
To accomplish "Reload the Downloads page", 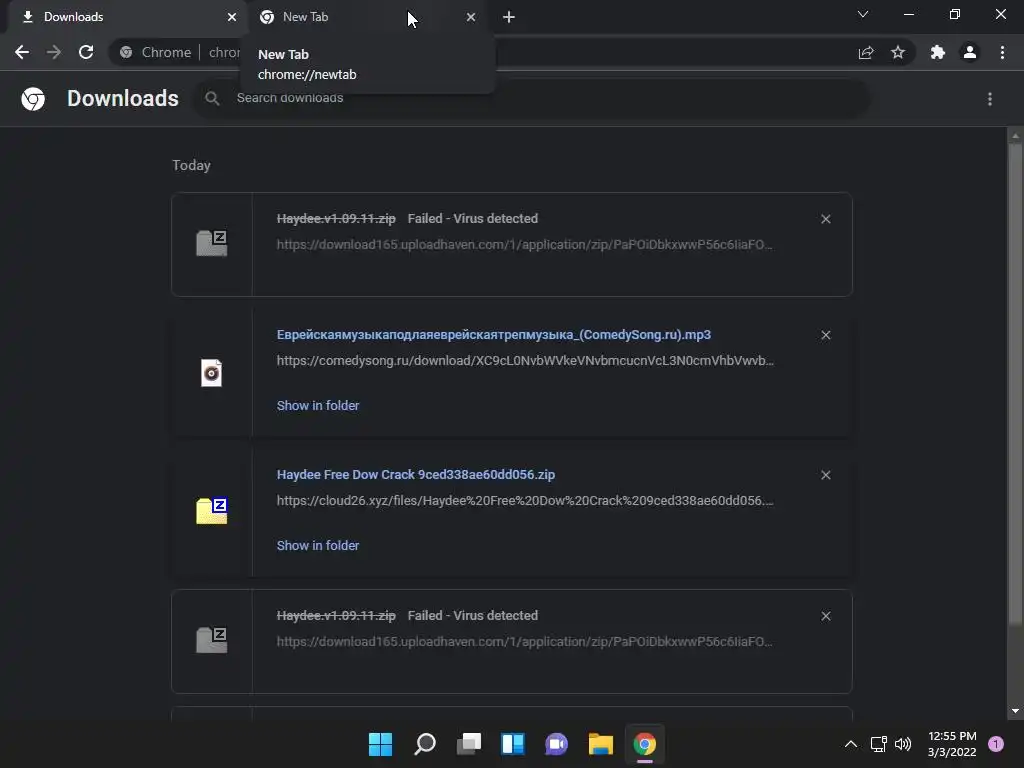I will pyautogui.click(x=86, y=52).
